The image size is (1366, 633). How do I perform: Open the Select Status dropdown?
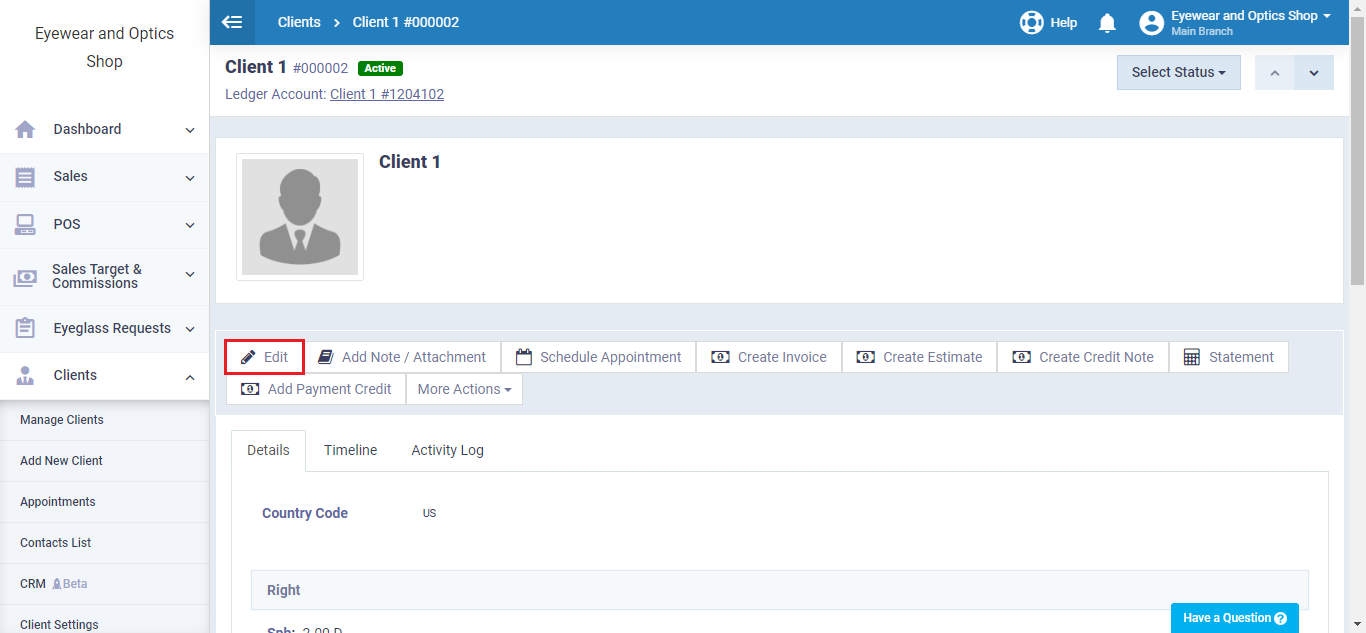1178,72
